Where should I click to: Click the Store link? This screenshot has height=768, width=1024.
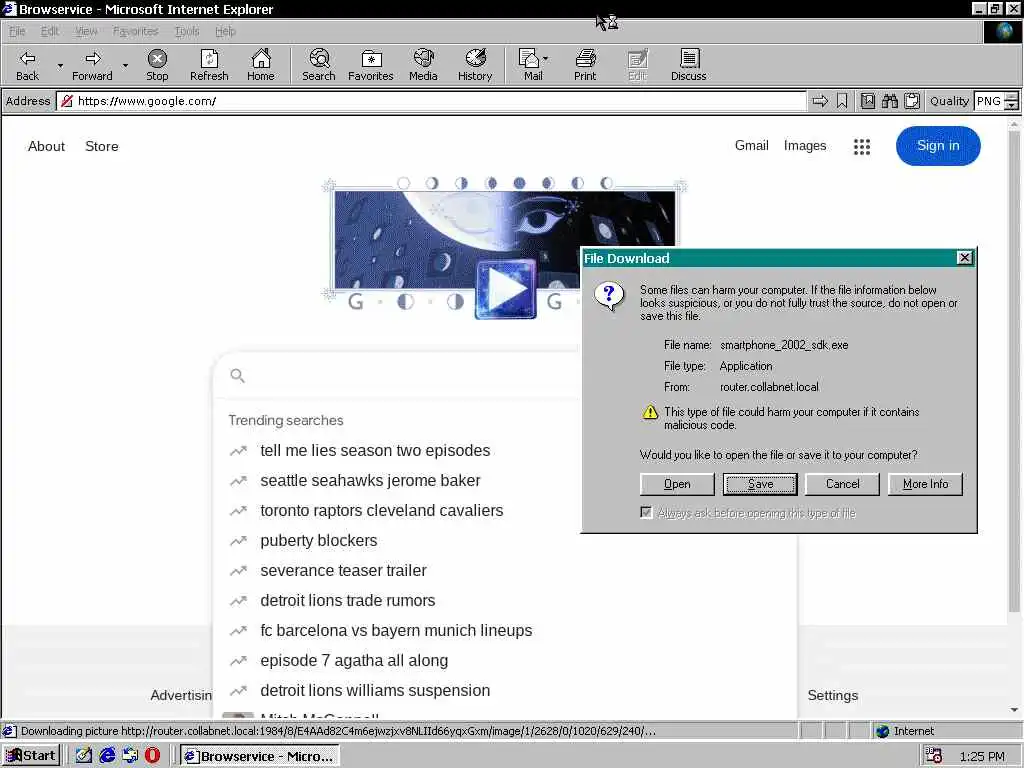[x=102, y=146]
